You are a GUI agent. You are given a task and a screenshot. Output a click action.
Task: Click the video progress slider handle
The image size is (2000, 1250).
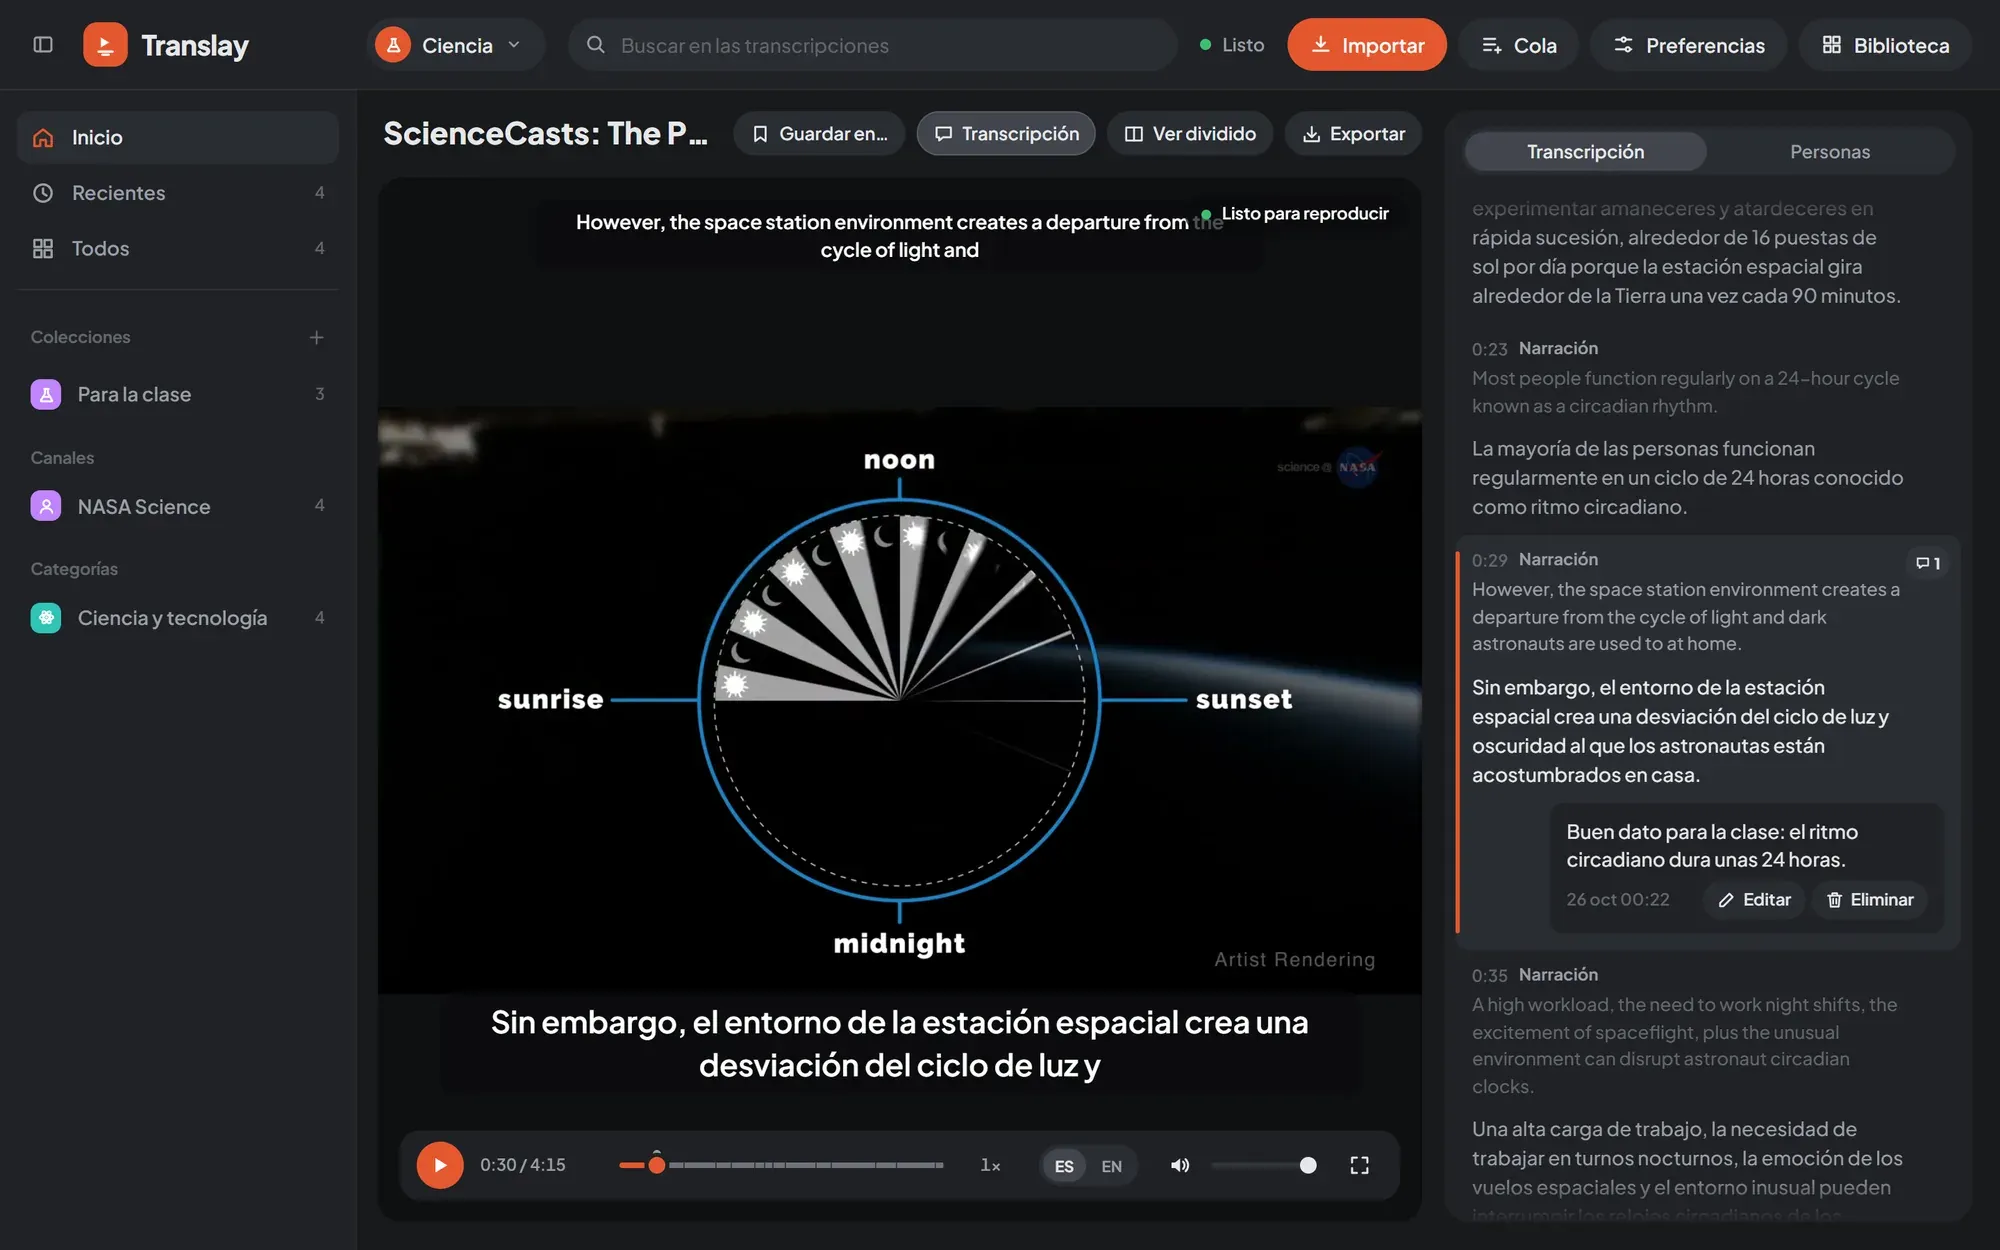pyautogui.click(x=657, y=1165)
